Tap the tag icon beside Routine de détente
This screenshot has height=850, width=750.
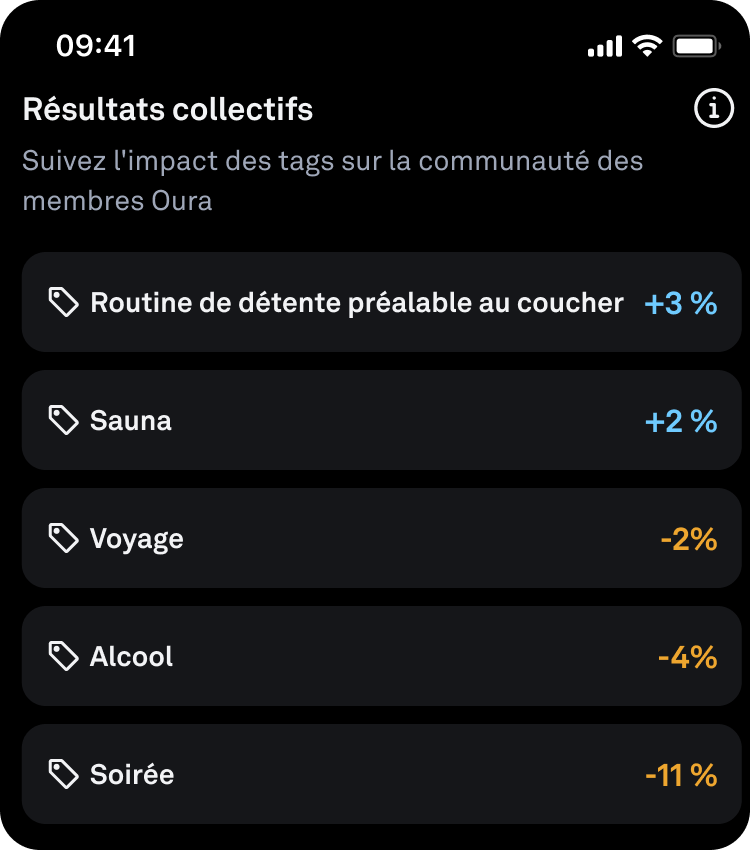[x=63, y=303]
